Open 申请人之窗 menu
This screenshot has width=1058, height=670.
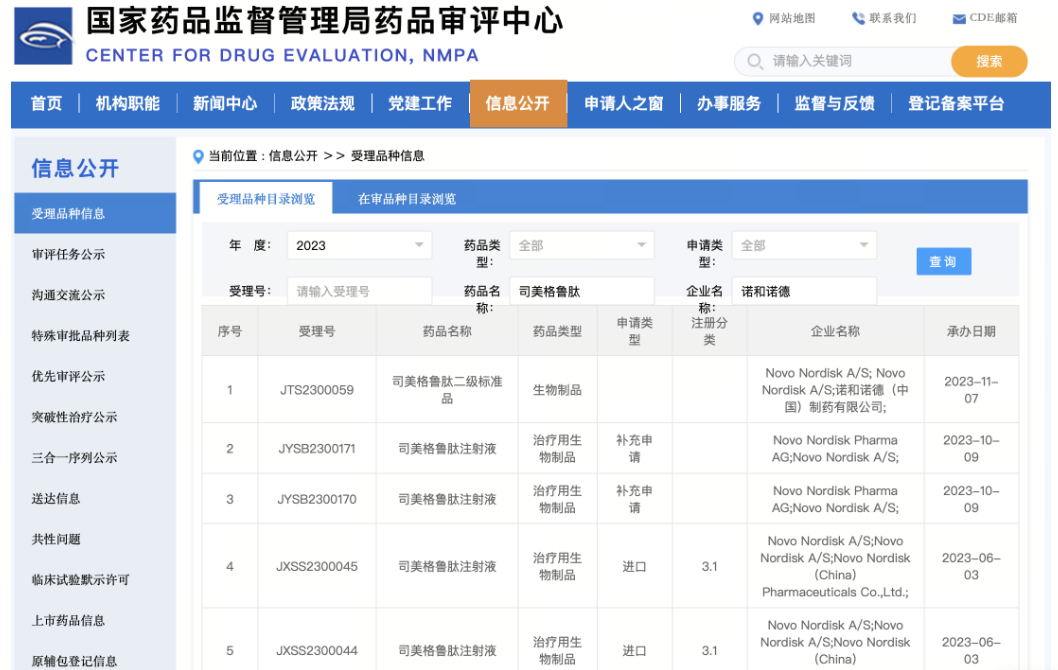pos(623,103)
